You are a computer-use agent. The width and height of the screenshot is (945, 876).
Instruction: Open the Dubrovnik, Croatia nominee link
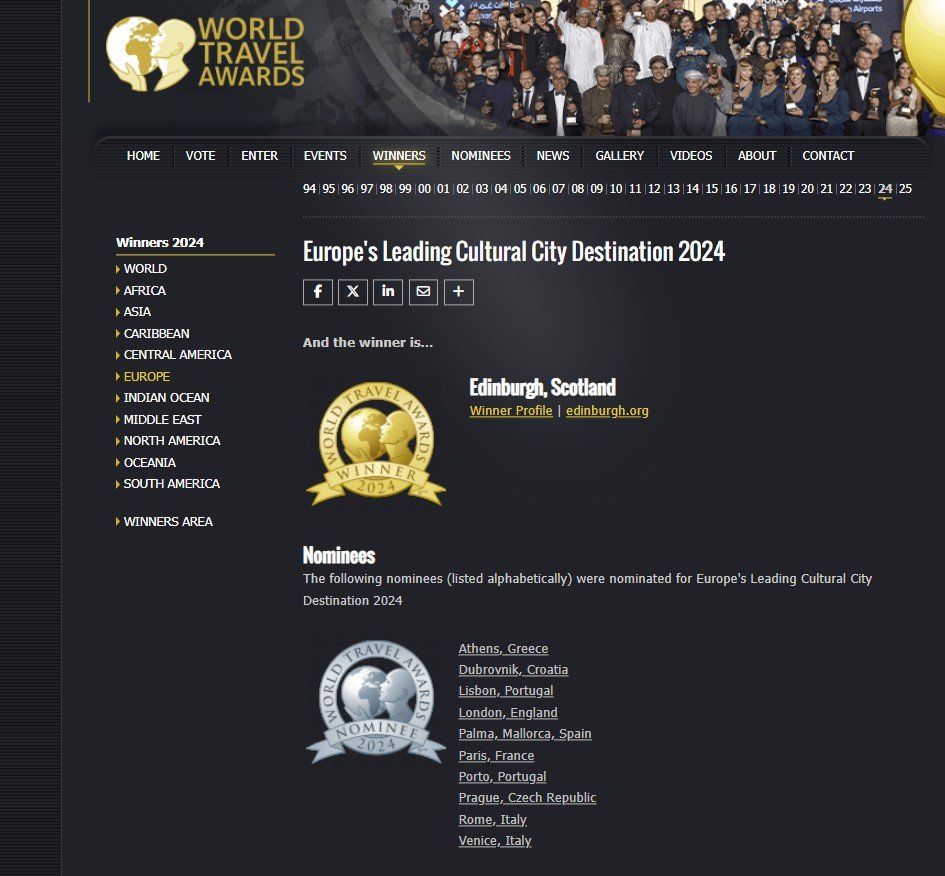513,669
